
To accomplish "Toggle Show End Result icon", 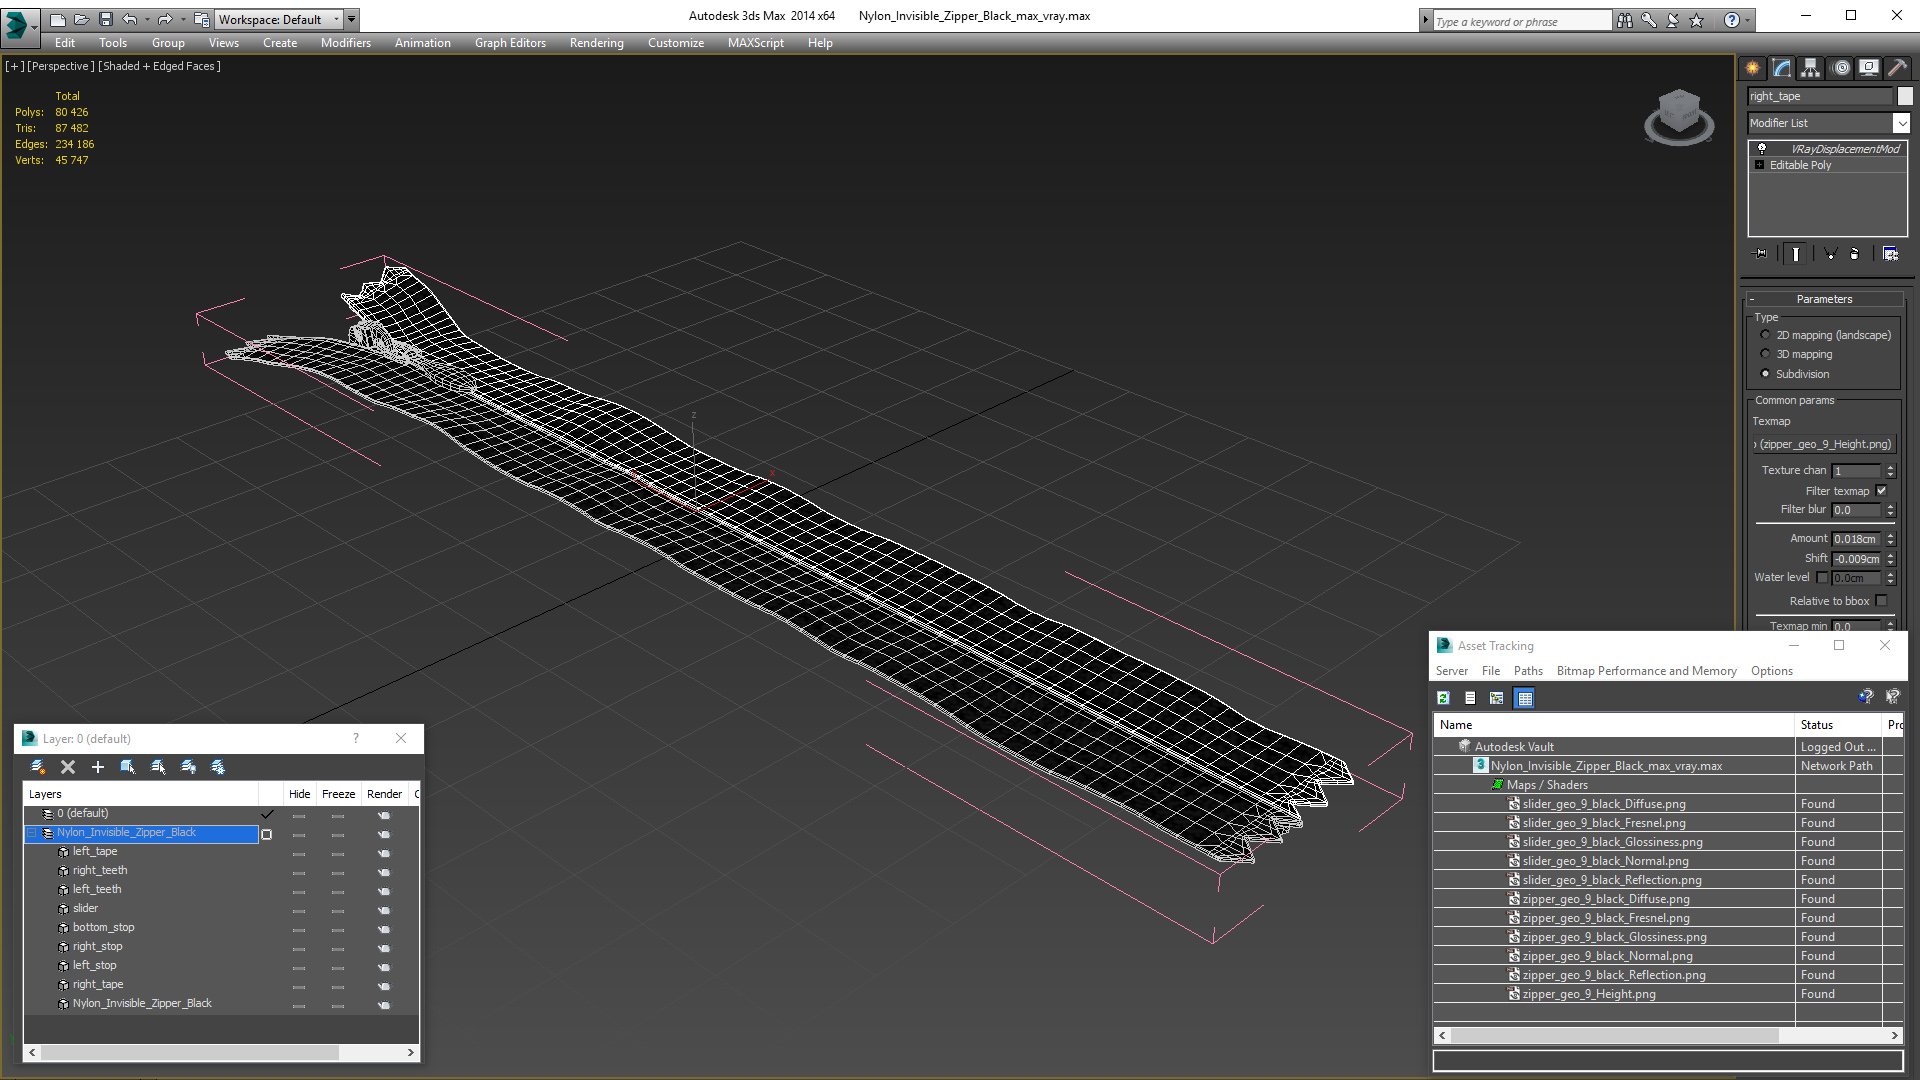I will (1796, 254).
